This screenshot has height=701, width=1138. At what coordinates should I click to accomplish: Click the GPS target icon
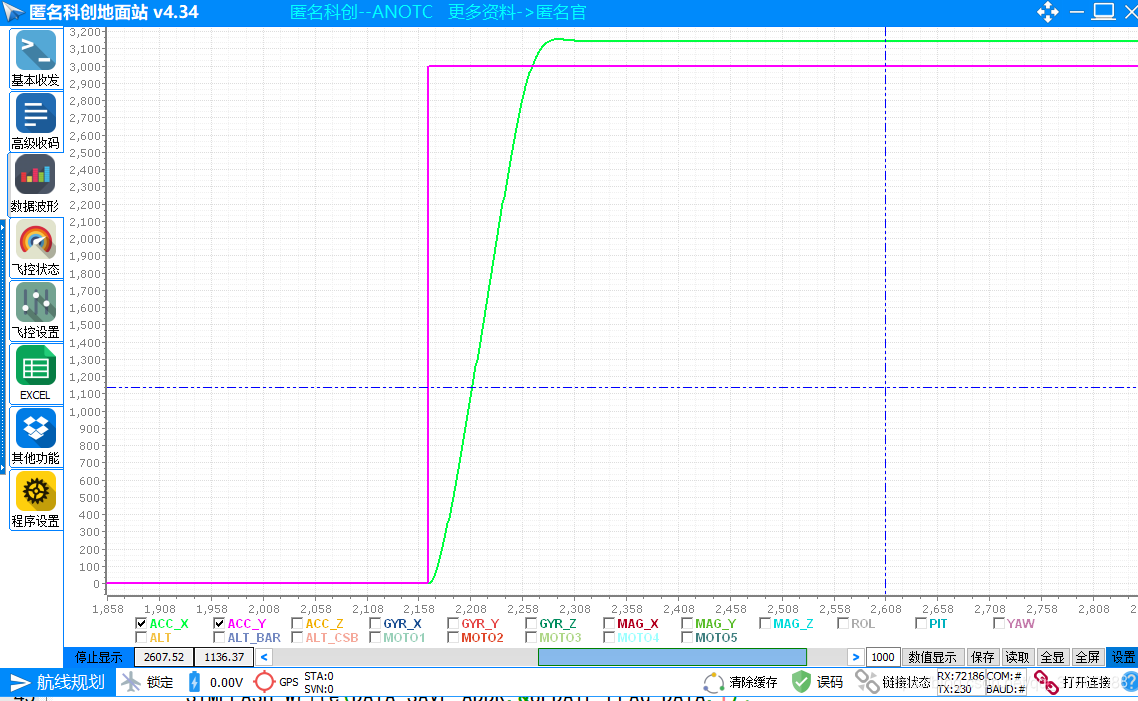pos(264,682)
